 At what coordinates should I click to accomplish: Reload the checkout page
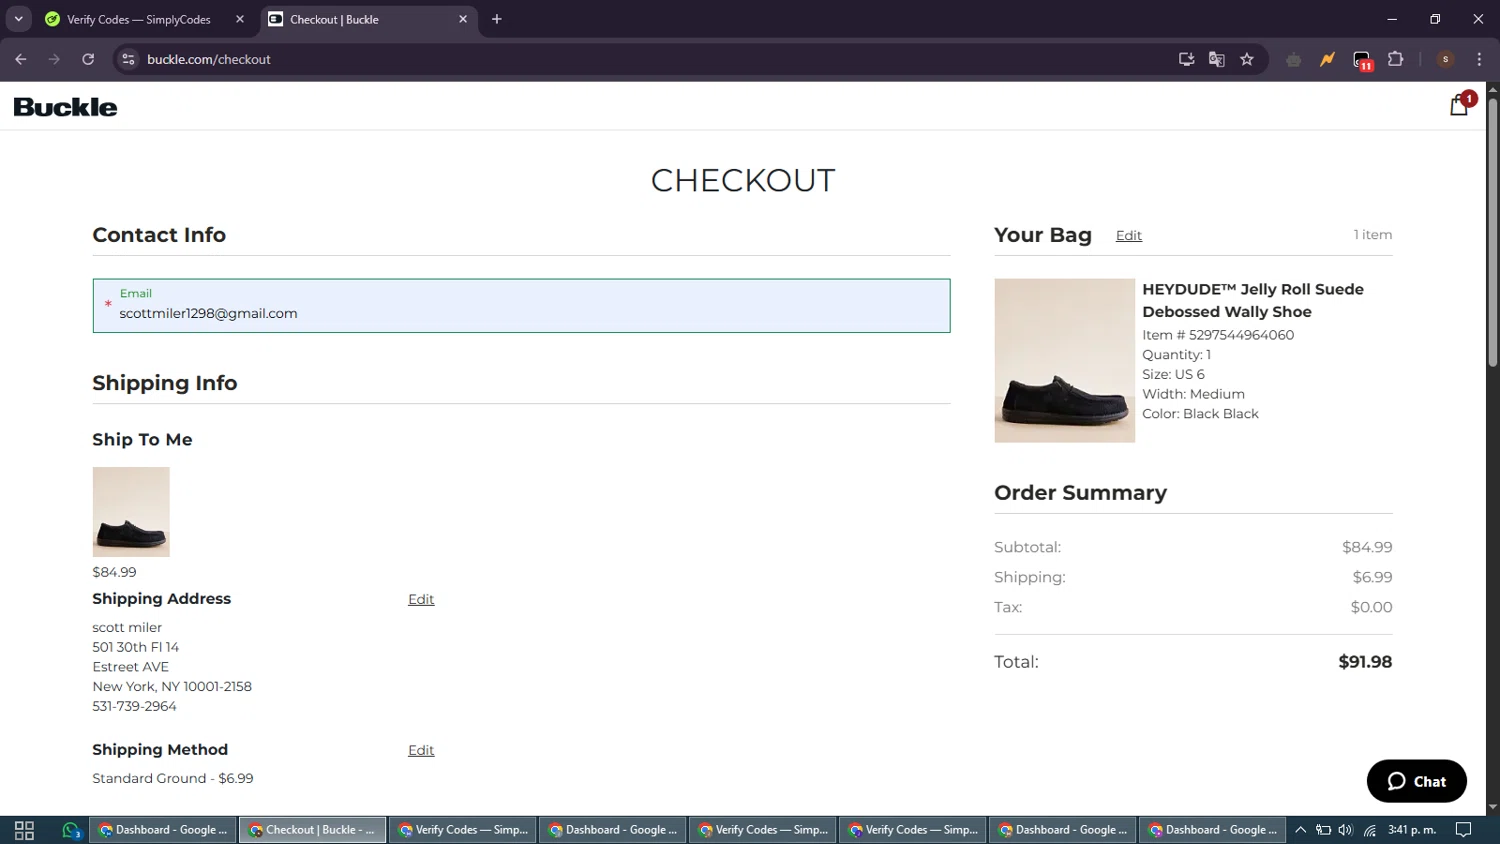click(x=88, y=59)
